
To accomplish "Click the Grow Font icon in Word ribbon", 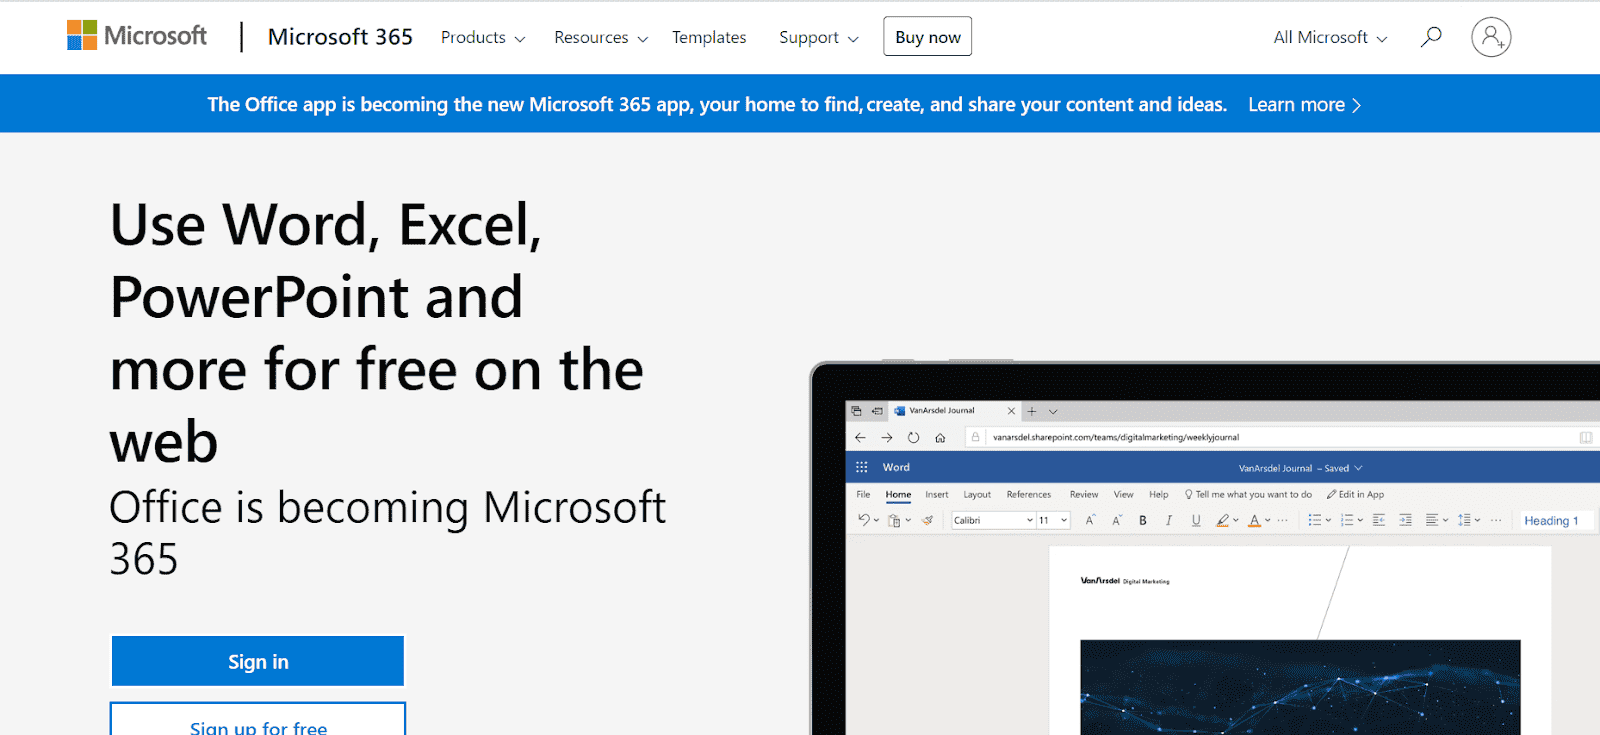I will coord(1090,520).
